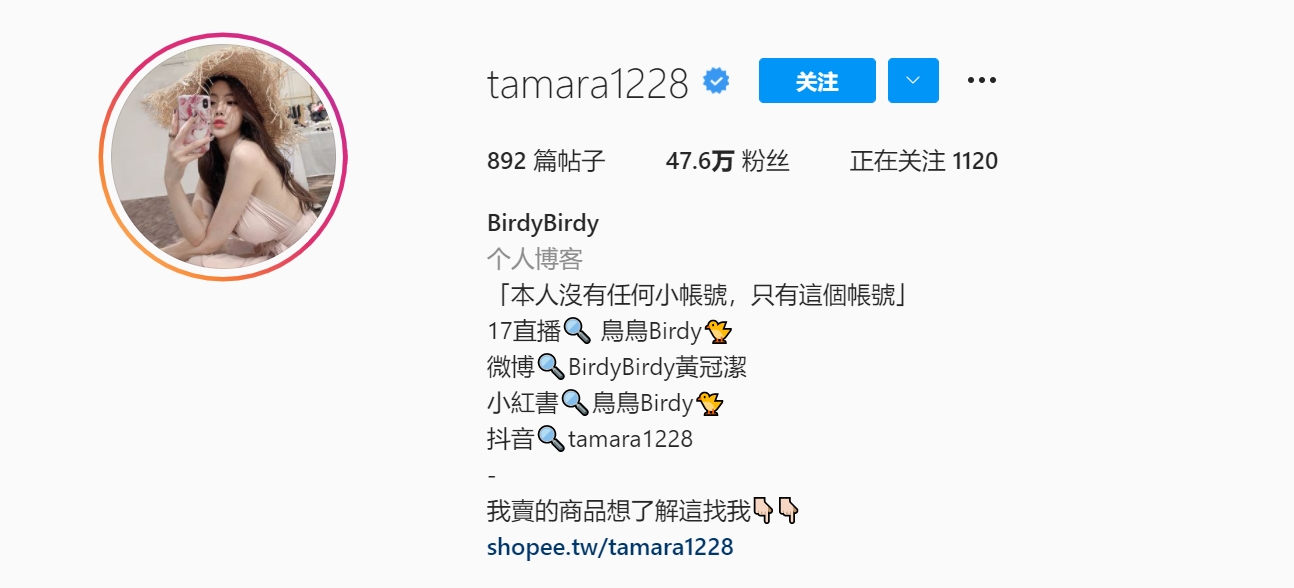
Task: Click the magnifier emoji after 微博
Action: [x=551, y=367]
